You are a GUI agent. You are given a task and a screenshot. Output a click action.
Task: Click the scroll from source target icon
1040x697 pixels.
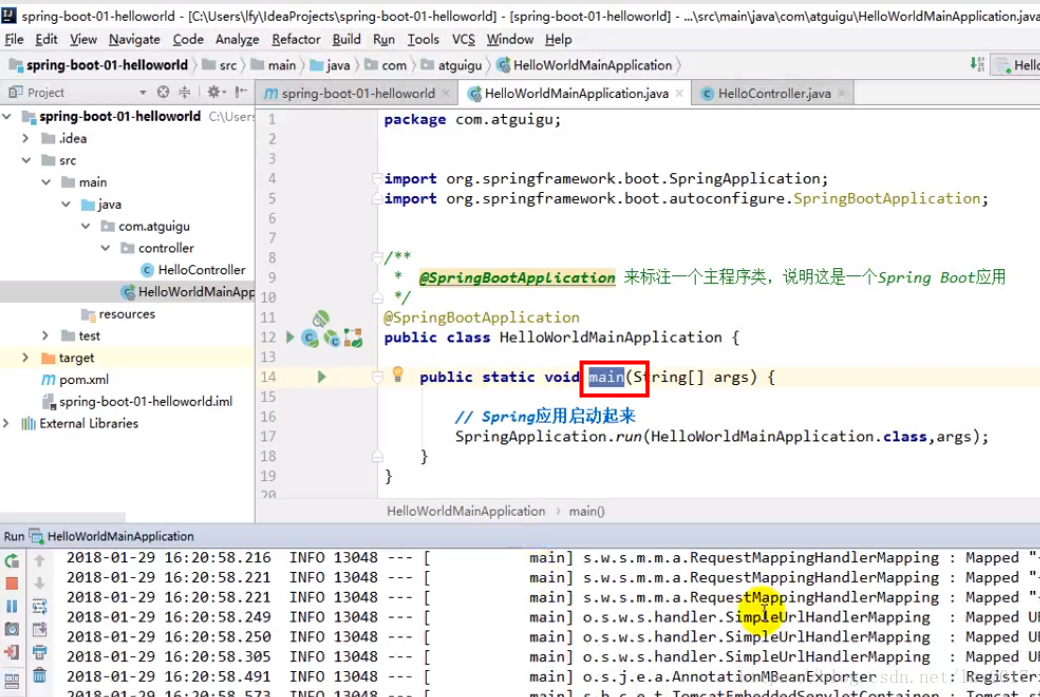tap(163, 92)
